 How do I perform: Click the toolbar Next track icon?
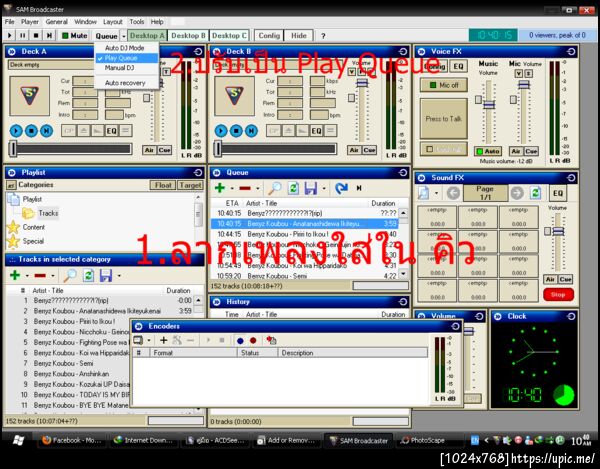(49, 36)
